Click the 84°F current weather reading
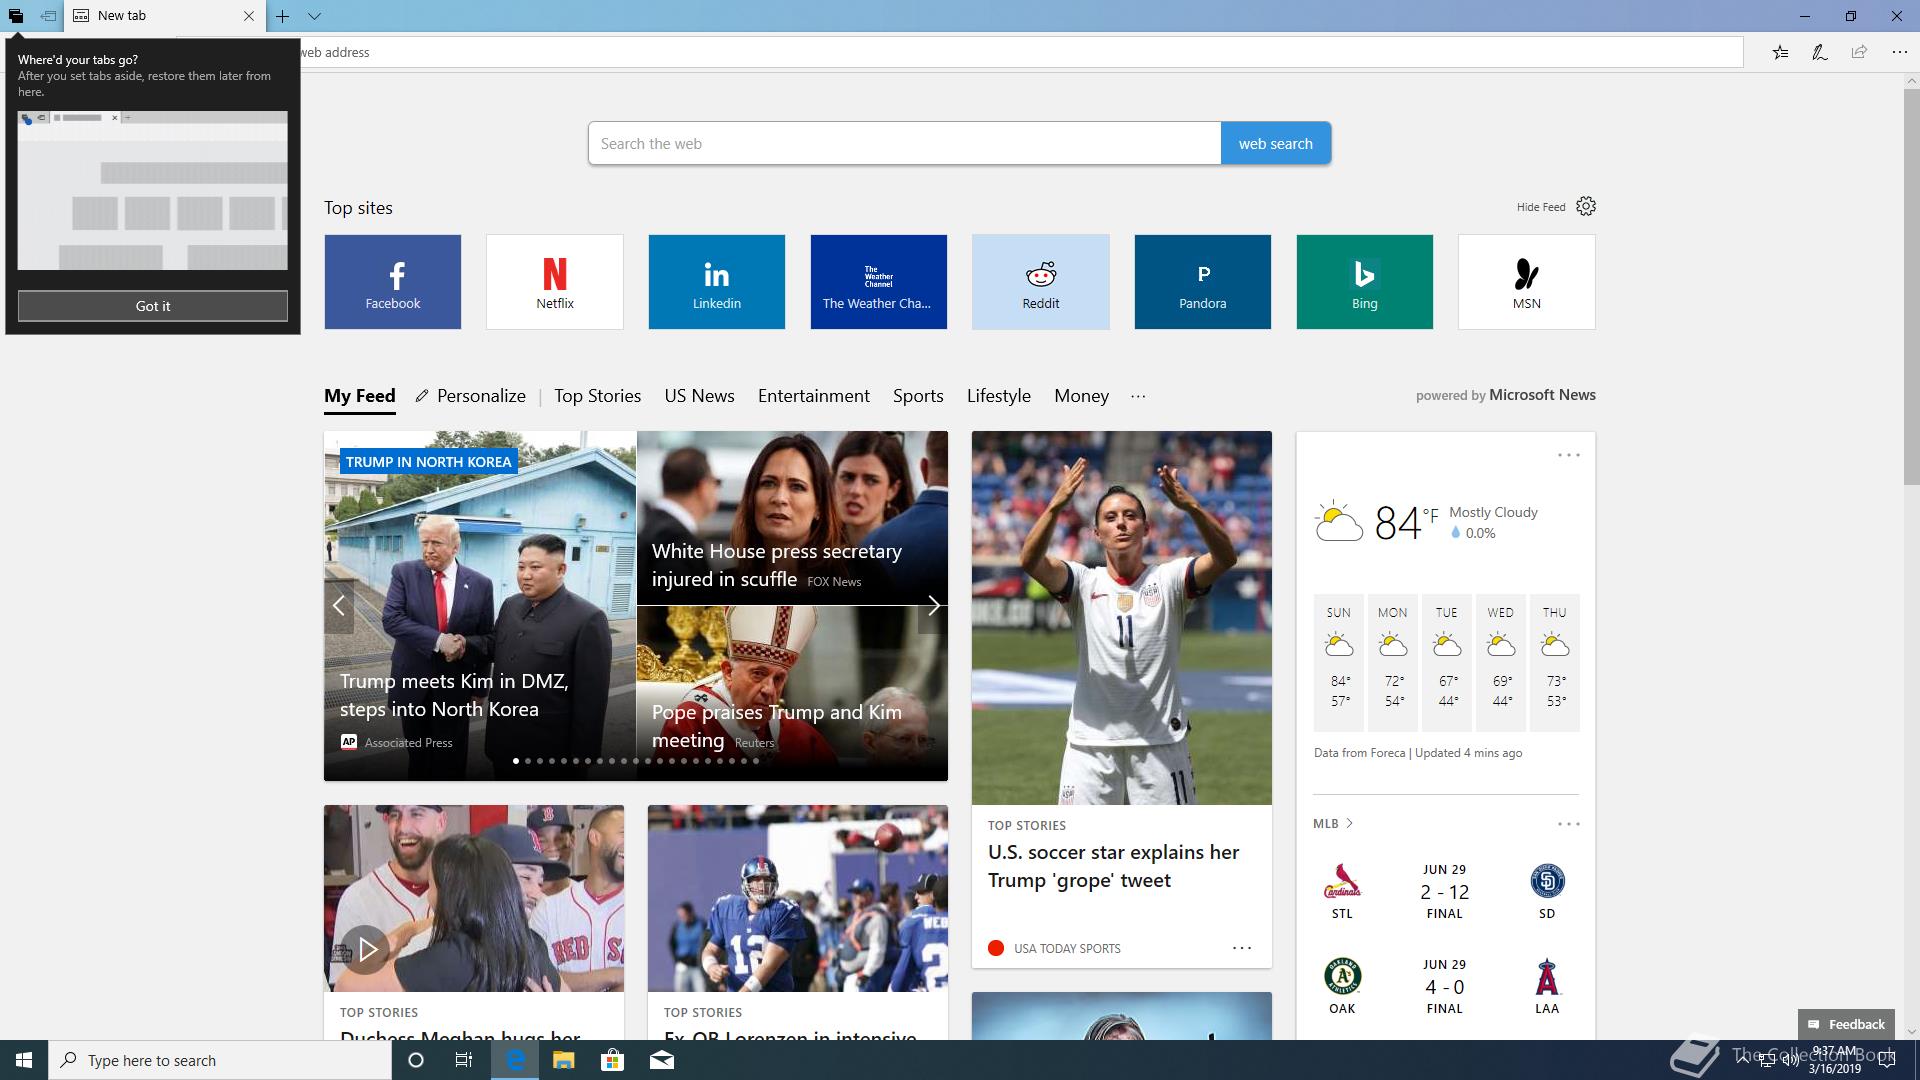 click(x=1406, y=522)
